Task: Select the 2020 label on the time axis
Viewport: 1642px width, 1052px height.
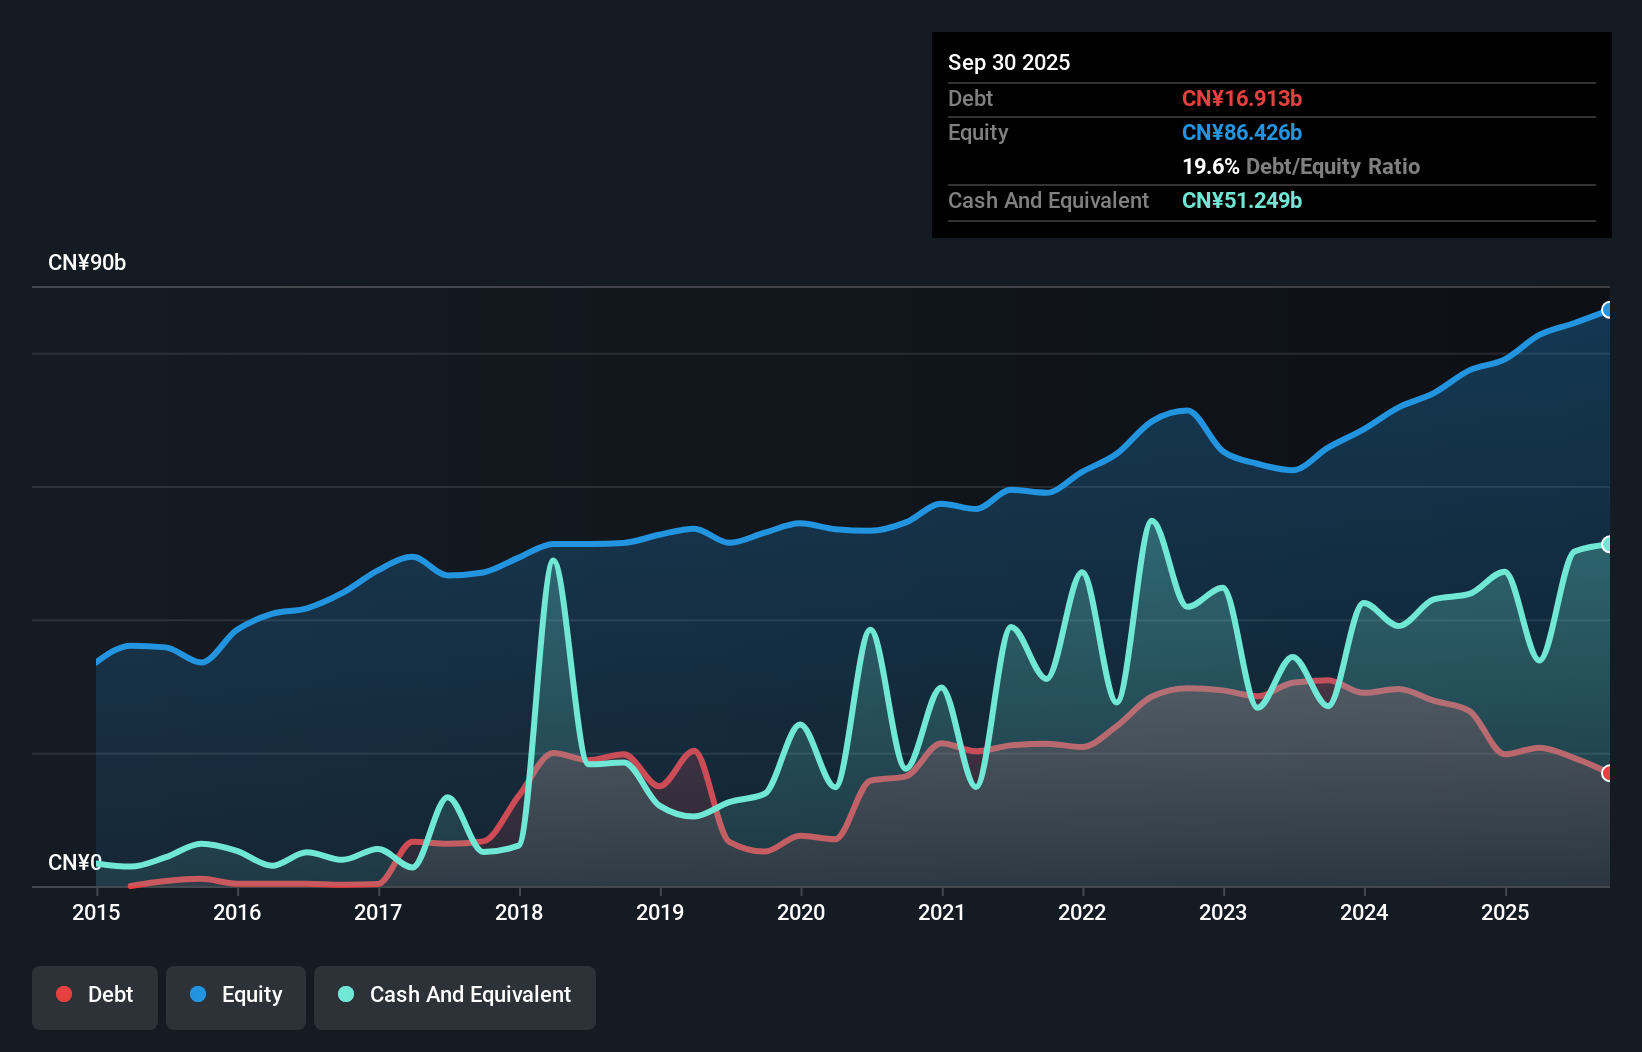Action: tap(801, 913)
